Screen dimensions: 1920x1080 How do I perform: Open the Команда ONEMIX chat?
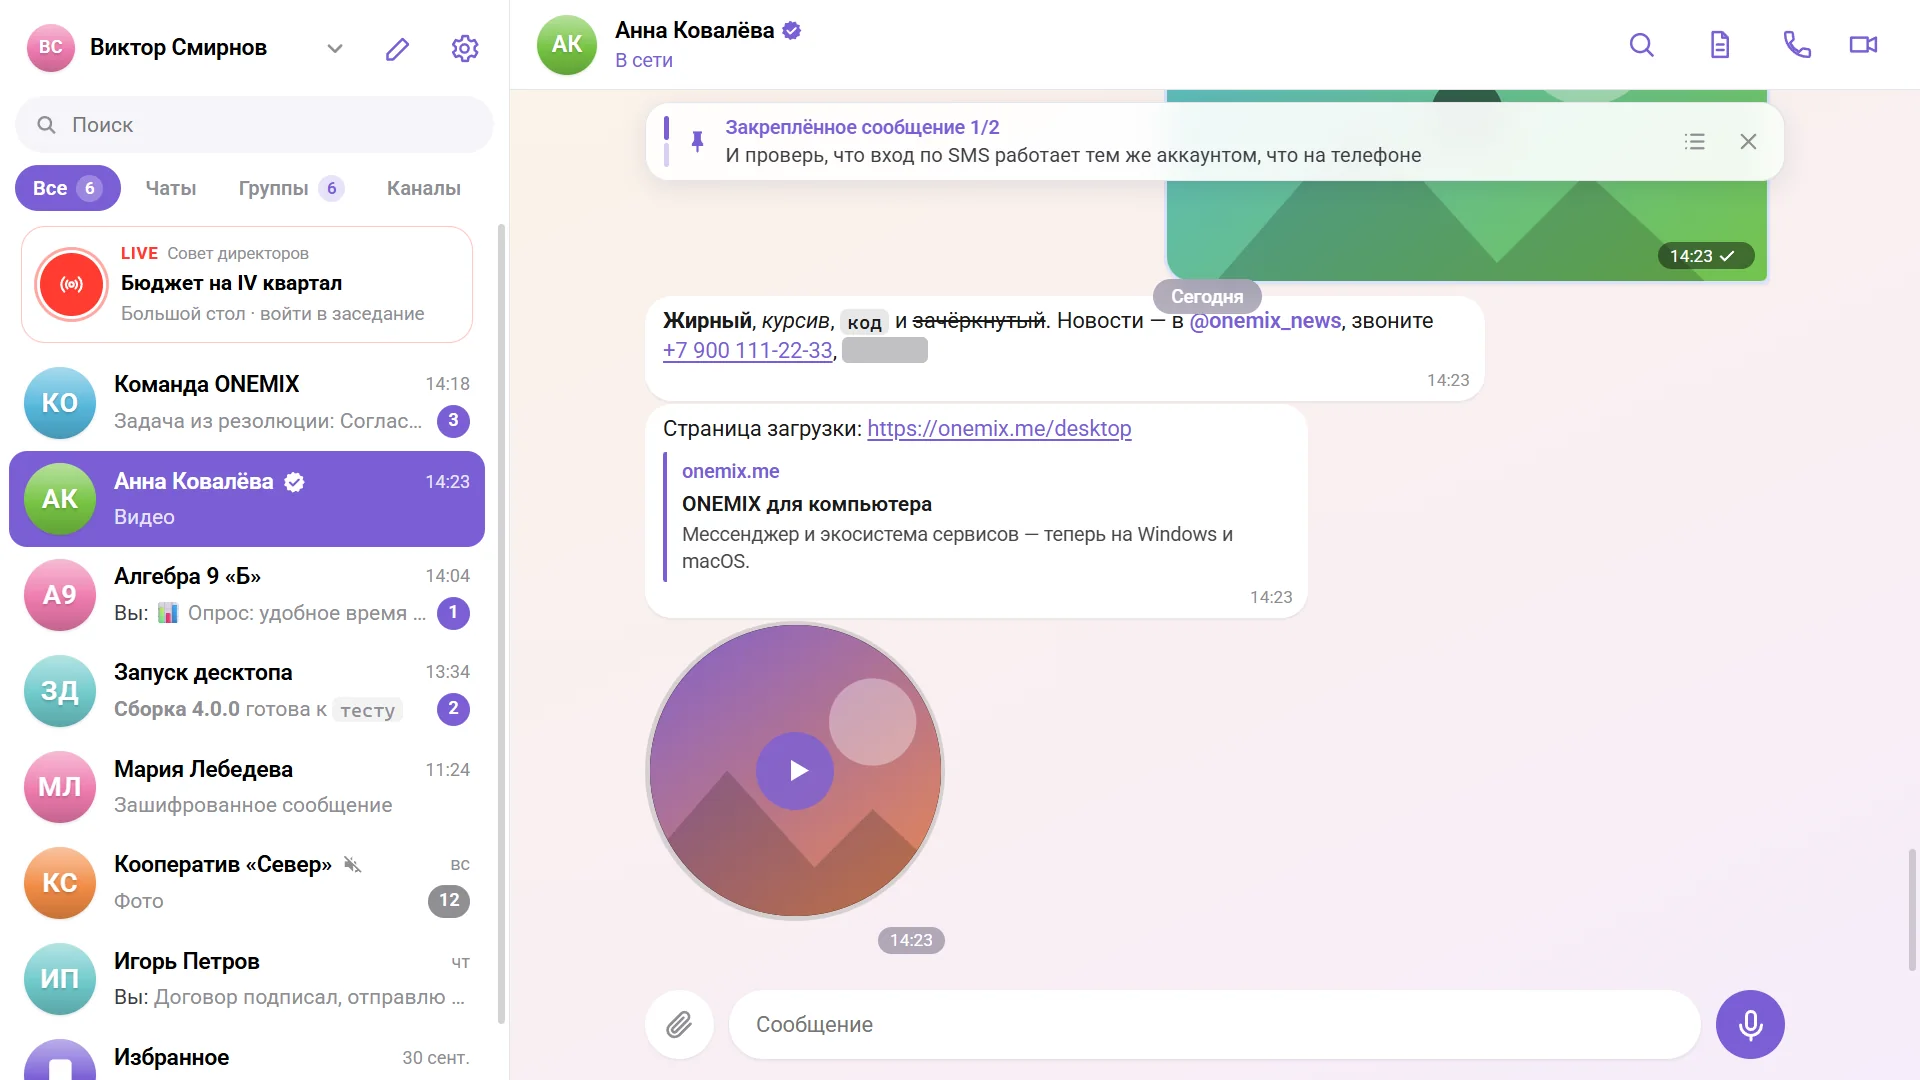pos(247,402)
